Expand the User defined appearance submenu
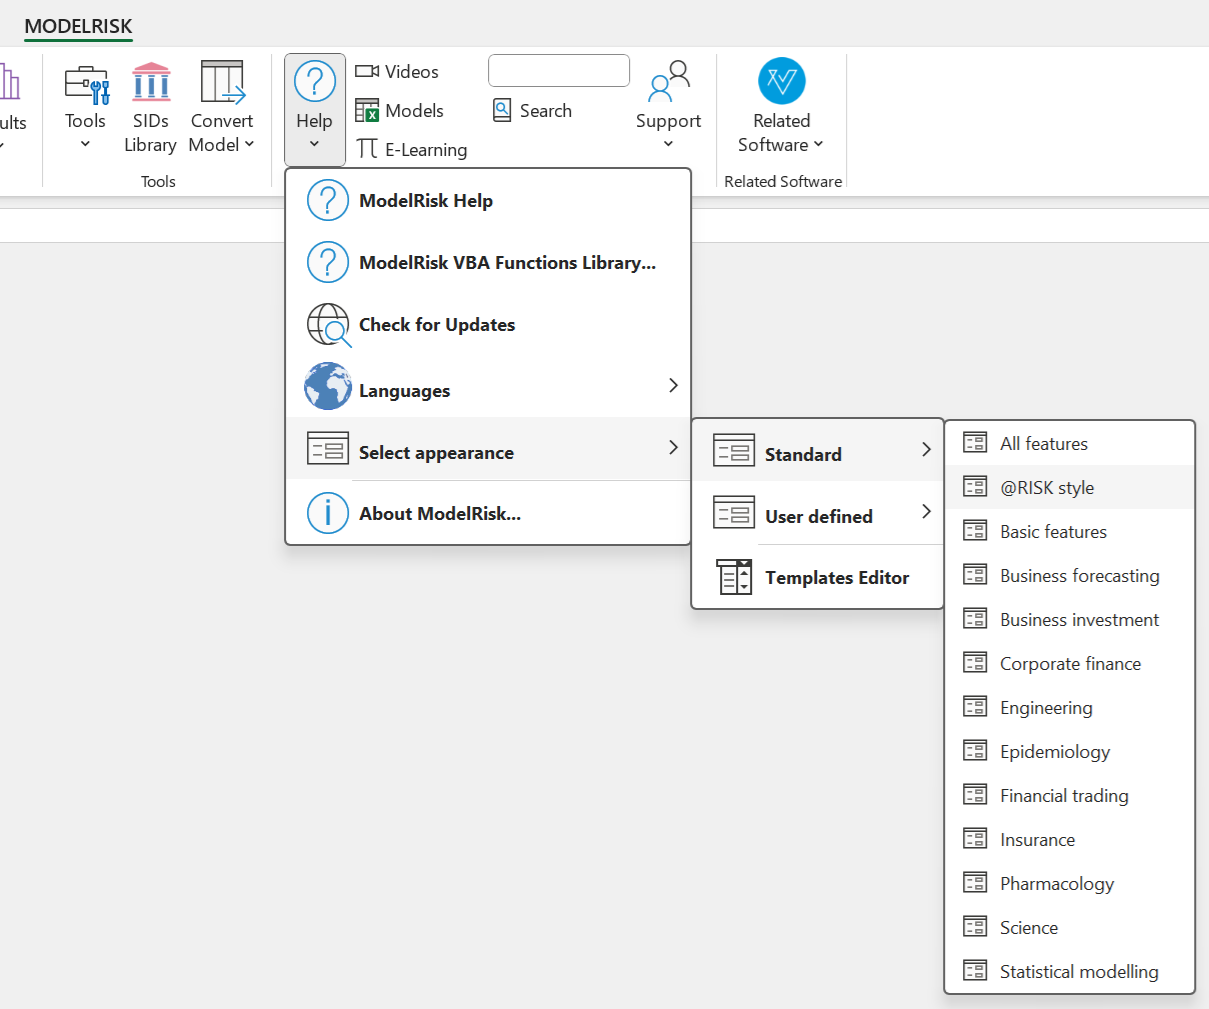This screenshot has height=1009, width=1209. click(818, 516)
